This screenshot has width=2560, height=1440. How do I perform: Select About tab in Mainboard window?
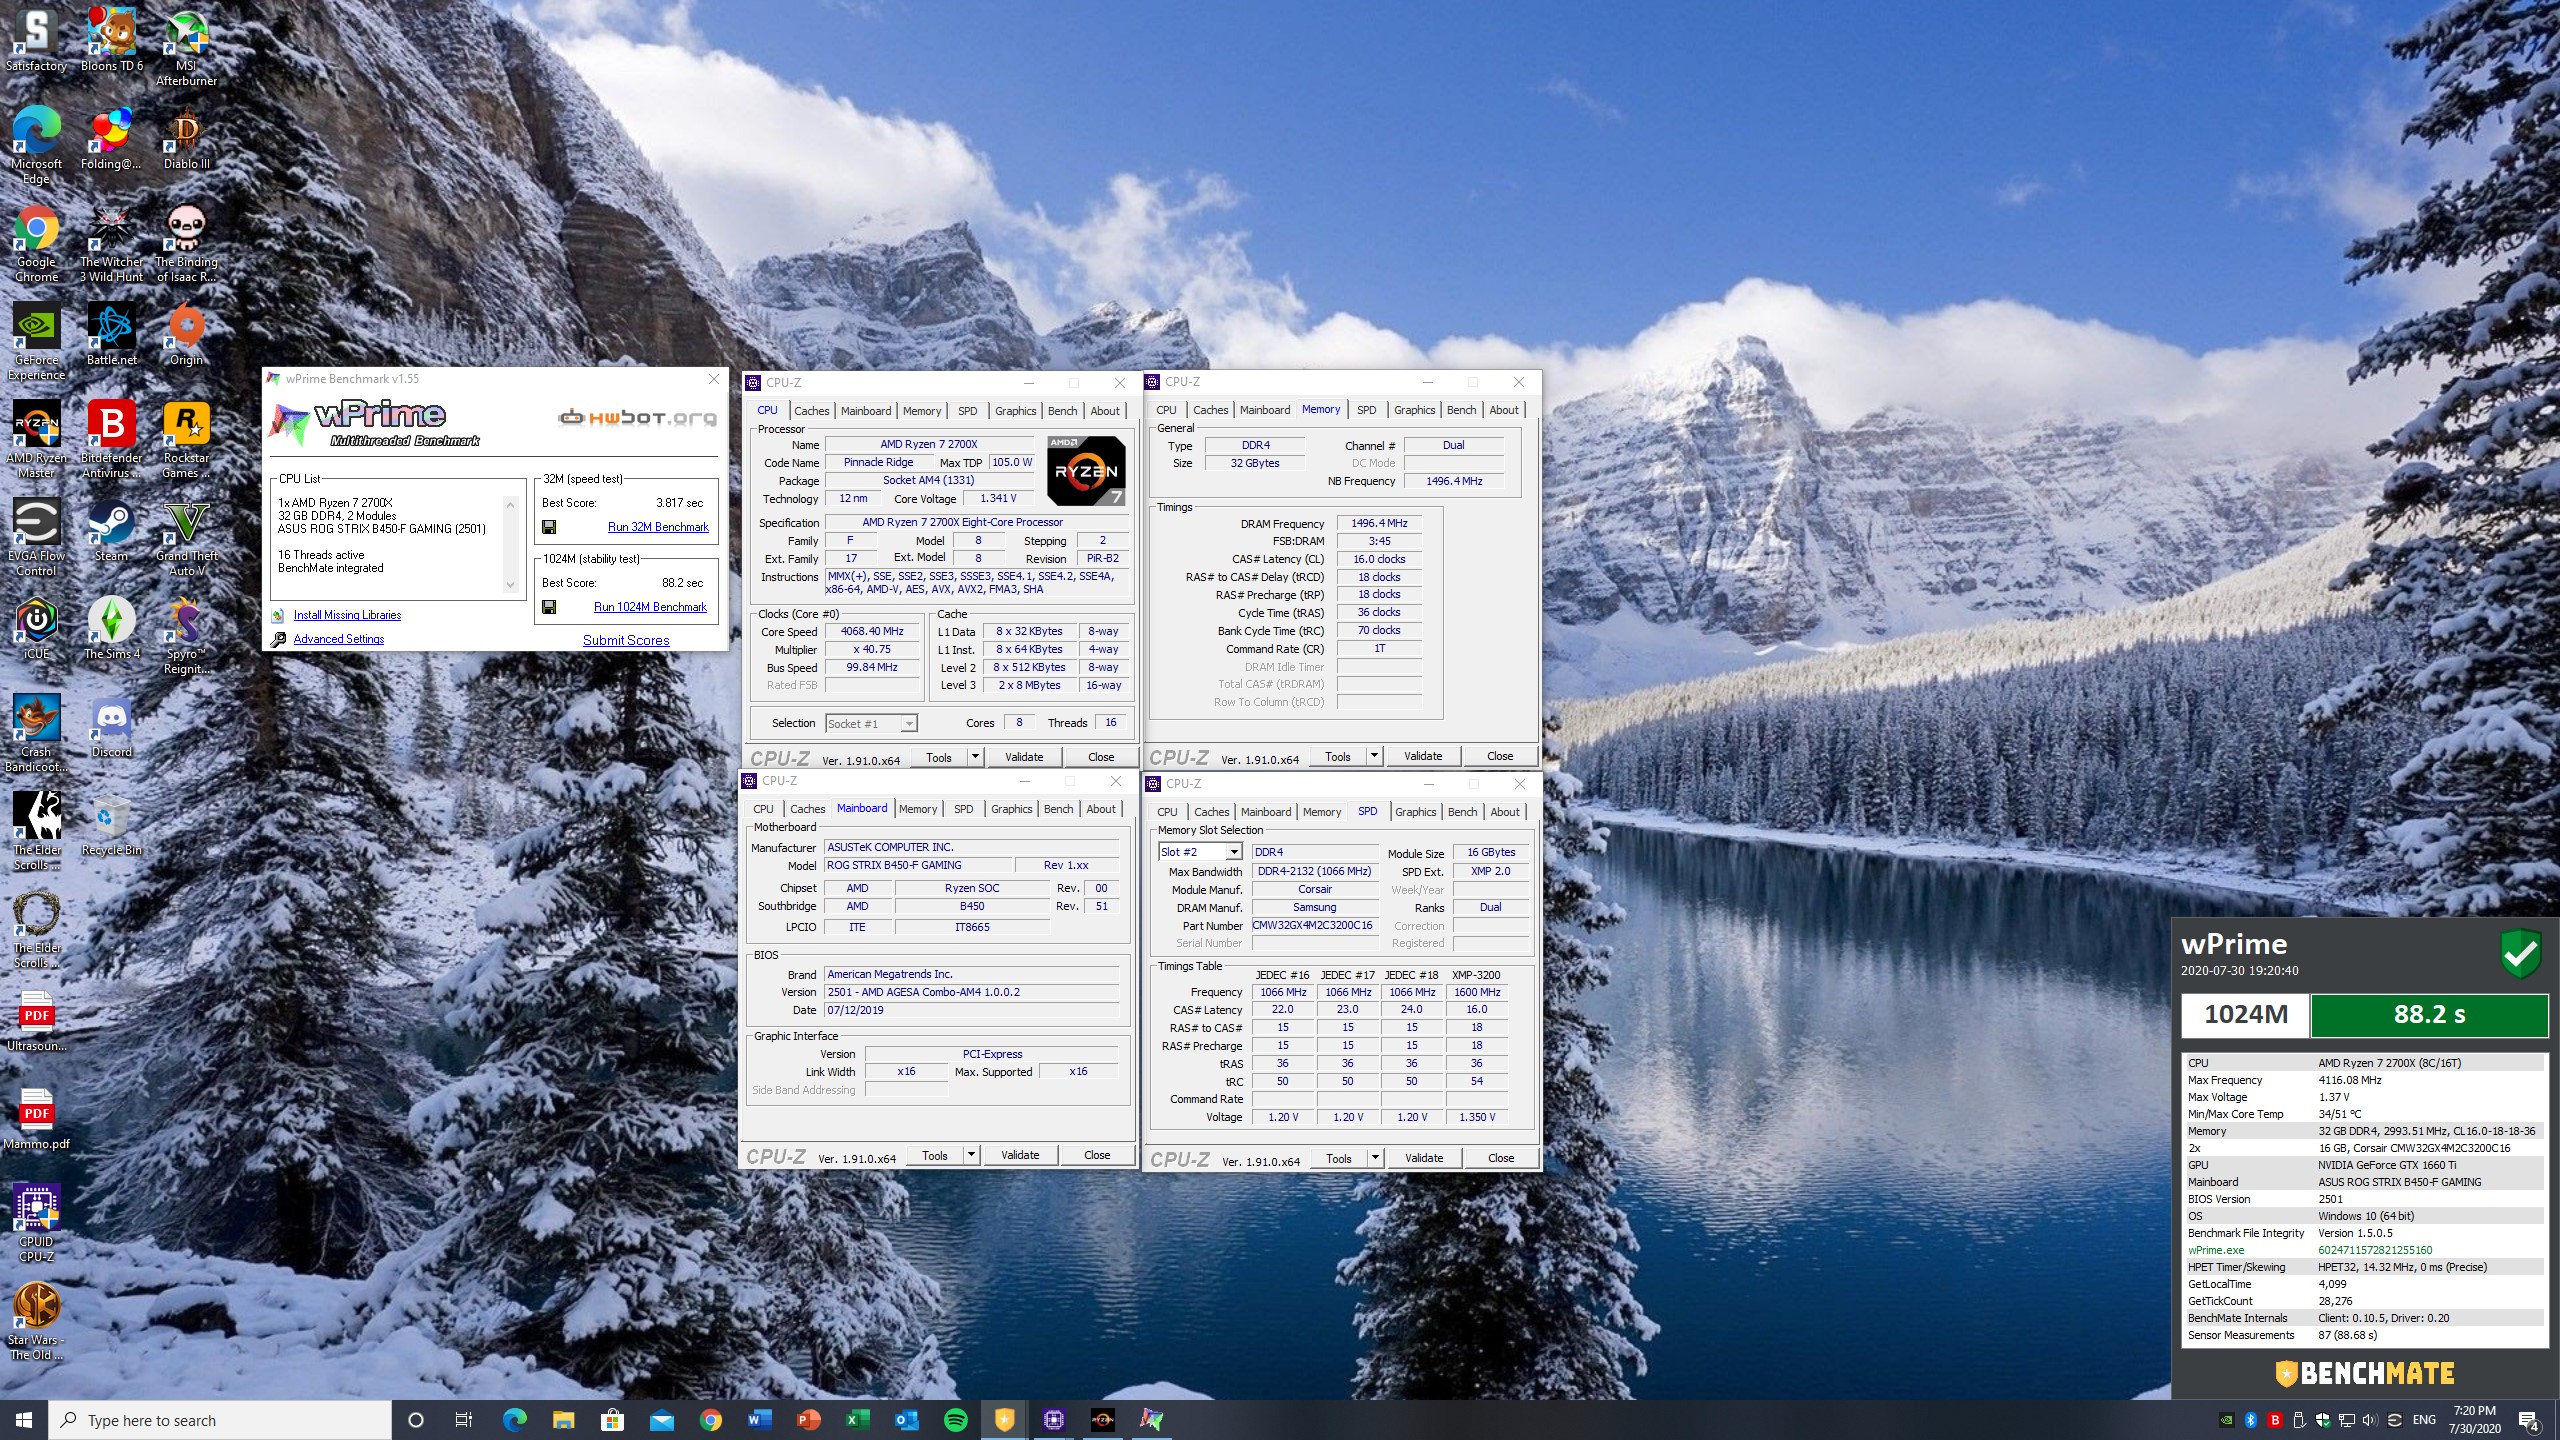[1101, 809]
